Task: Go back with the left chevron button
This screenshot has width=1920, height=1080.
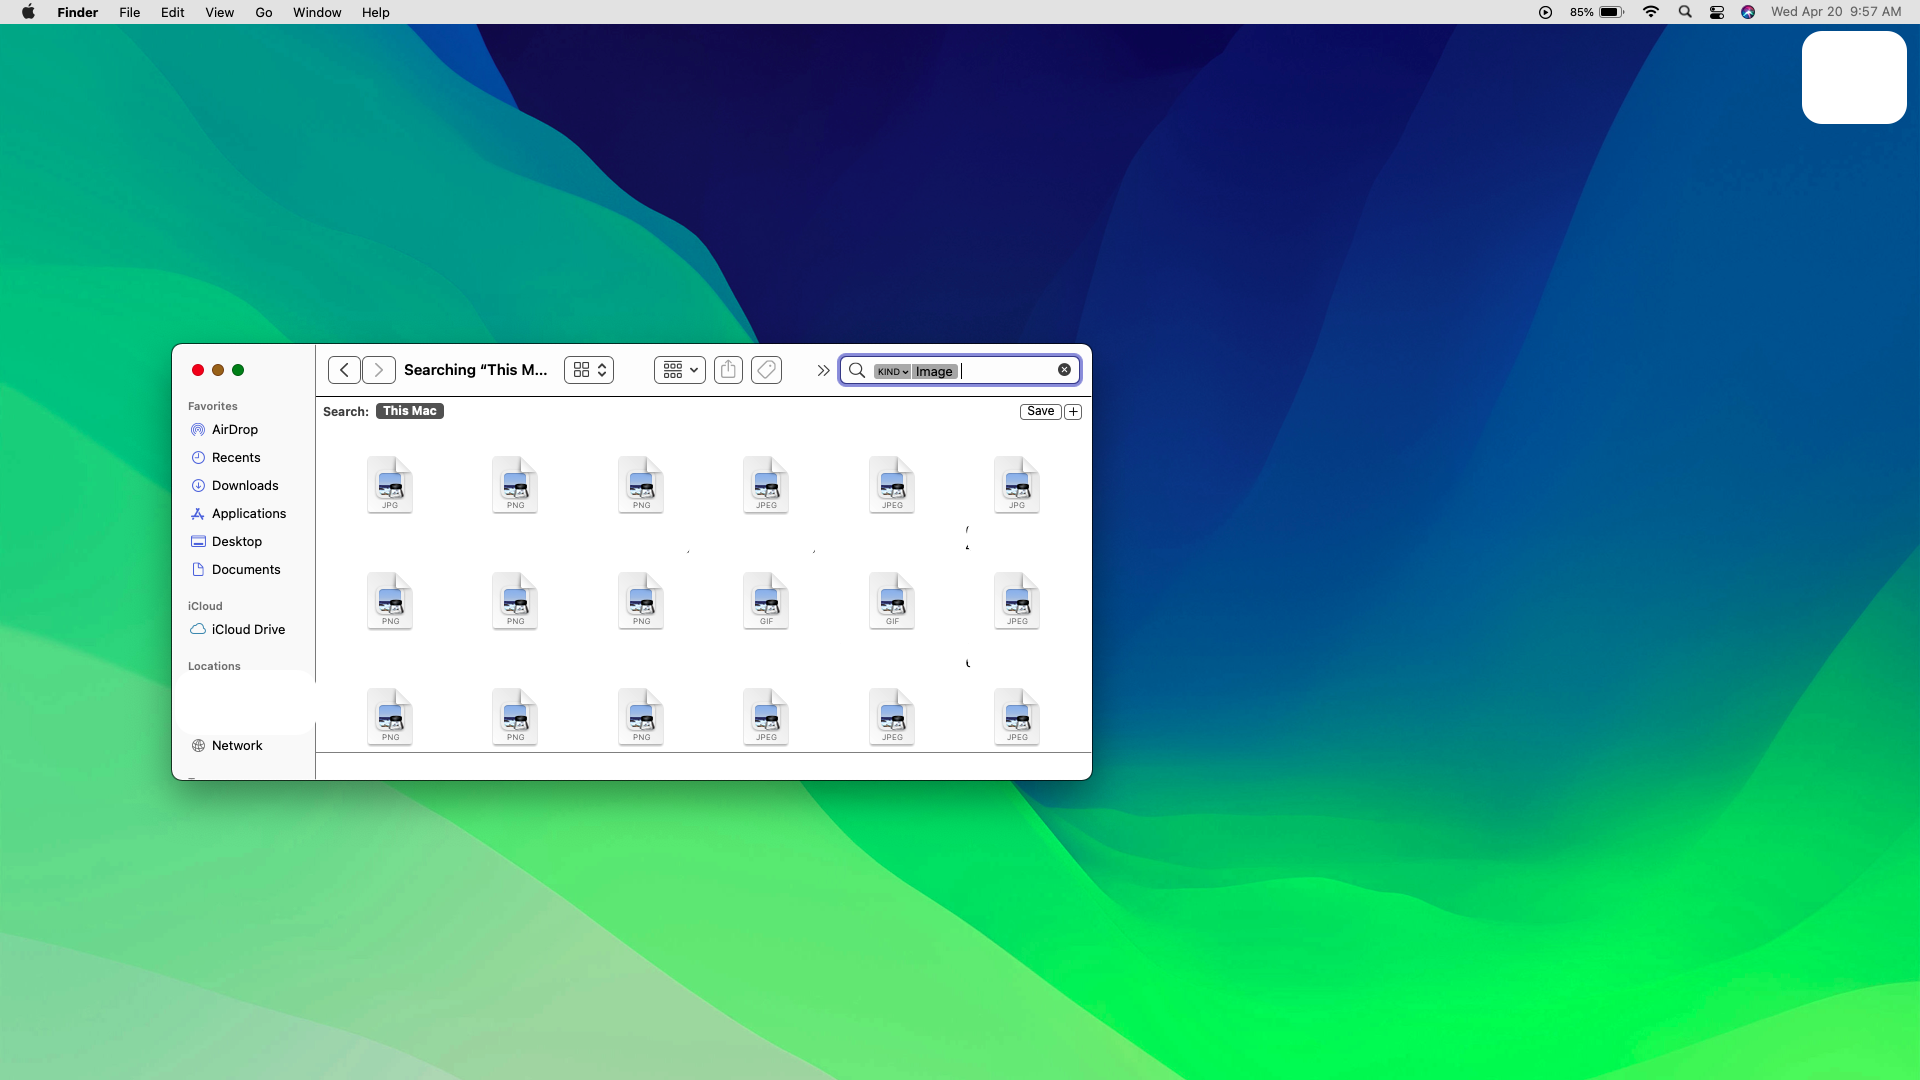Action: tap(344, 370)
